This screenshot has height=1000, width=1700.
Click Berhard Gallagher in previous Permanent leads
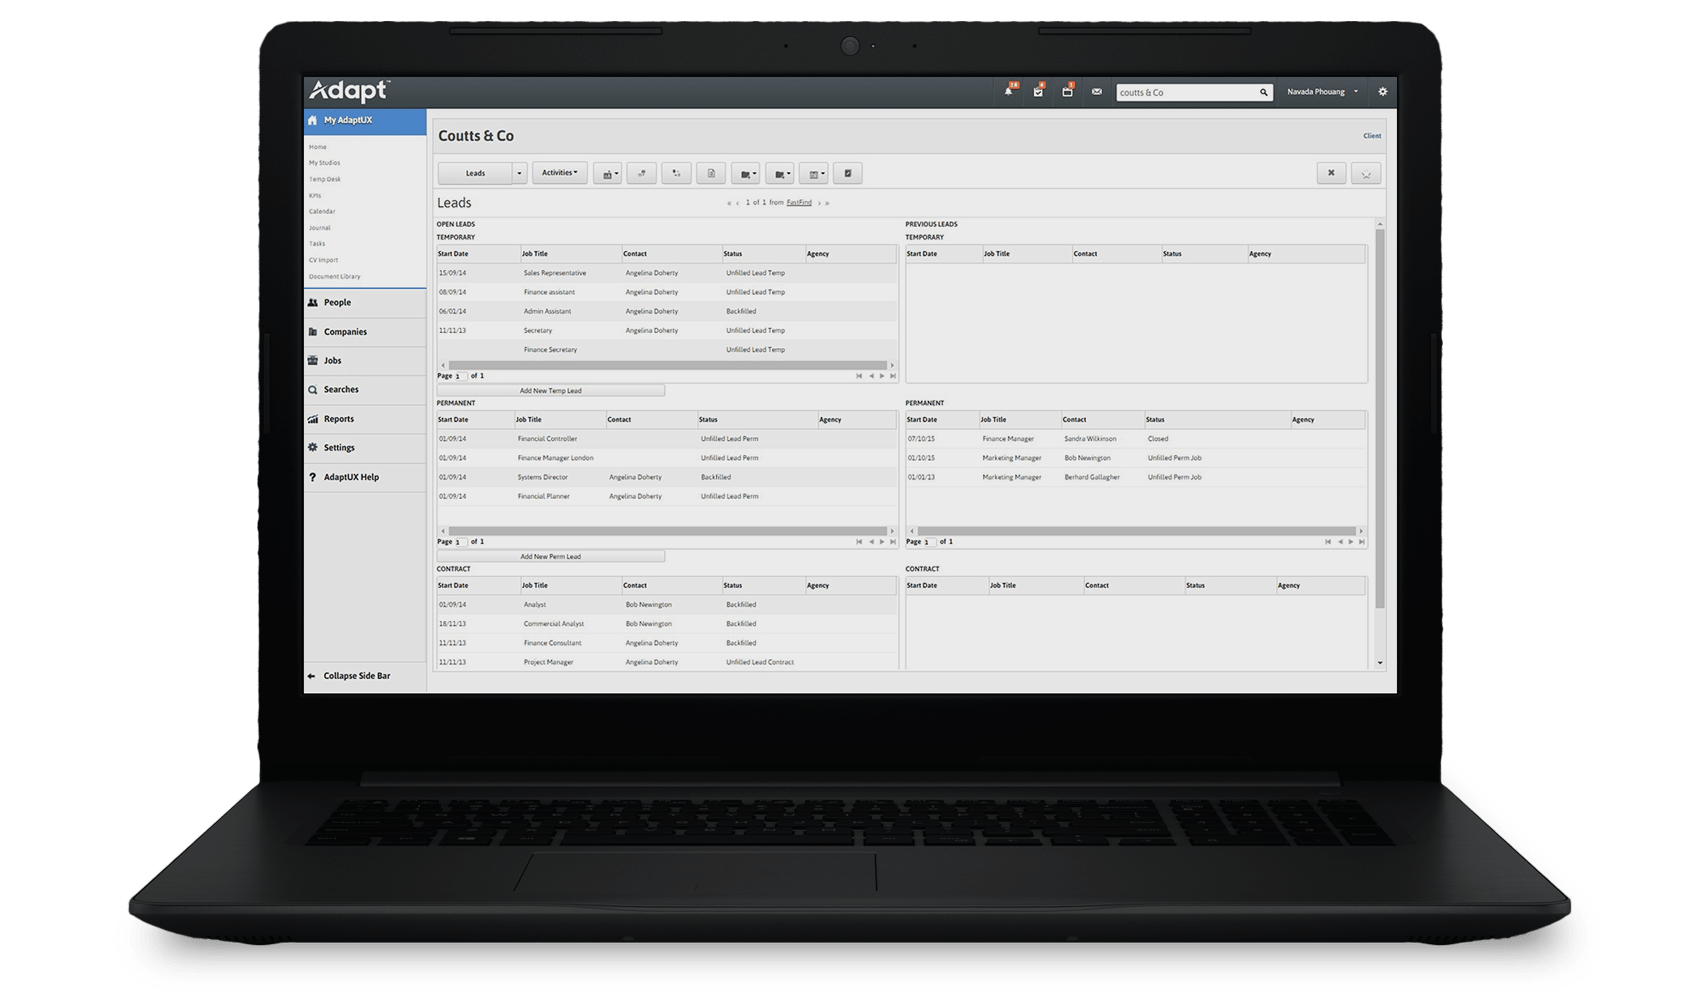click(x=1092, y=478)
